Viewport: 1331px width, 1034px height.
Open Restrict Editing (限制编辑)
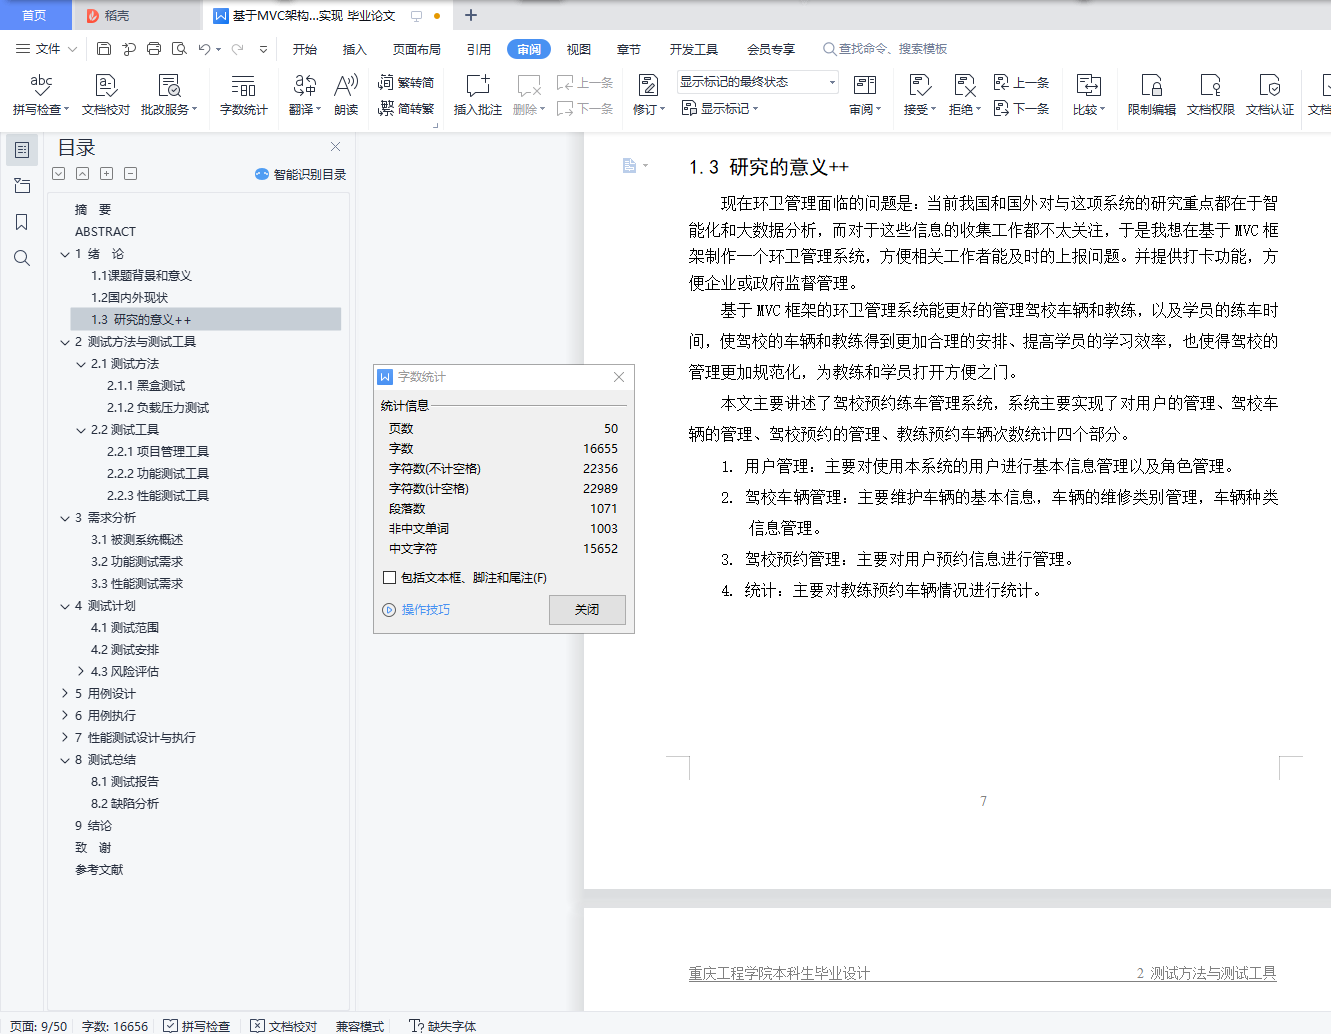click(1152, 96)
